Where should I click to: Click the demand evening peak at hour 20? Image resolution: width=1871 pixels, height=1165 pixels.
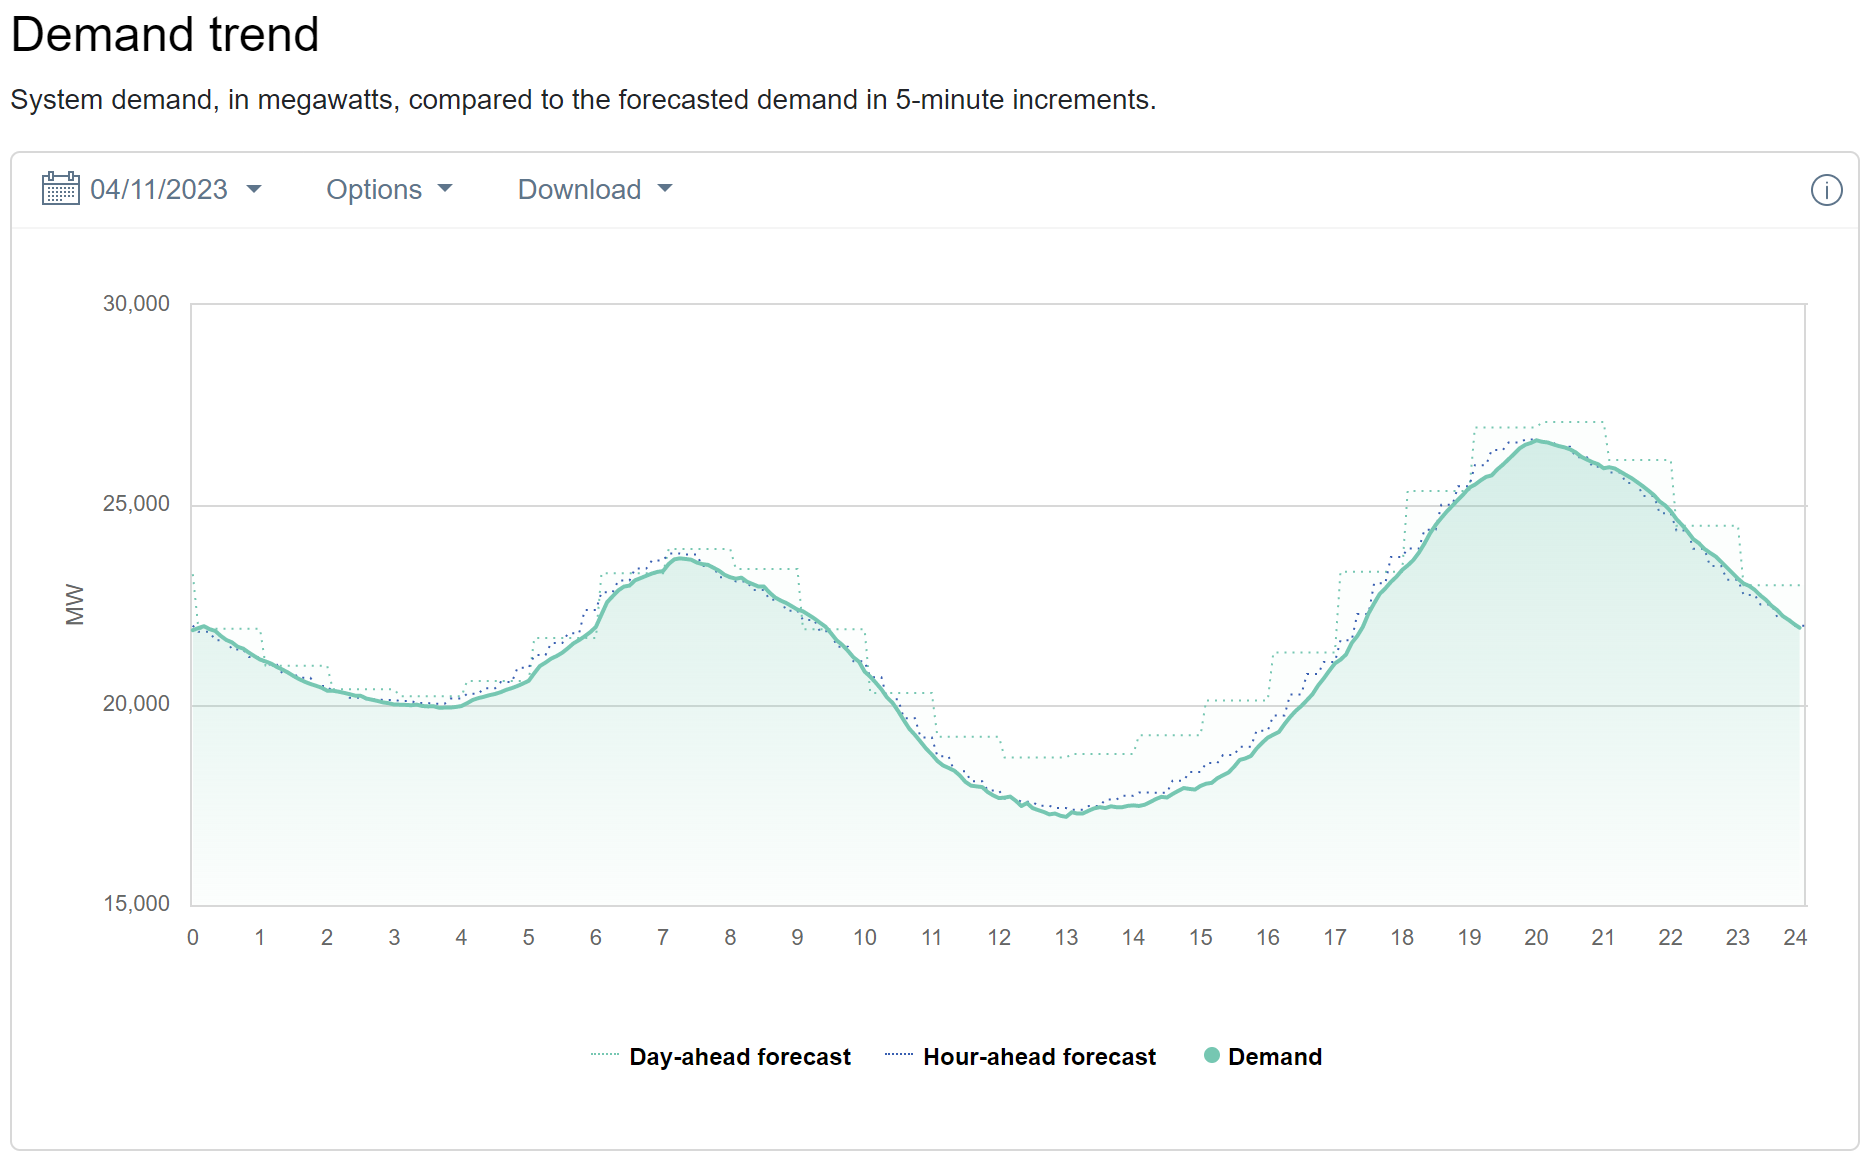point(1536,441)
